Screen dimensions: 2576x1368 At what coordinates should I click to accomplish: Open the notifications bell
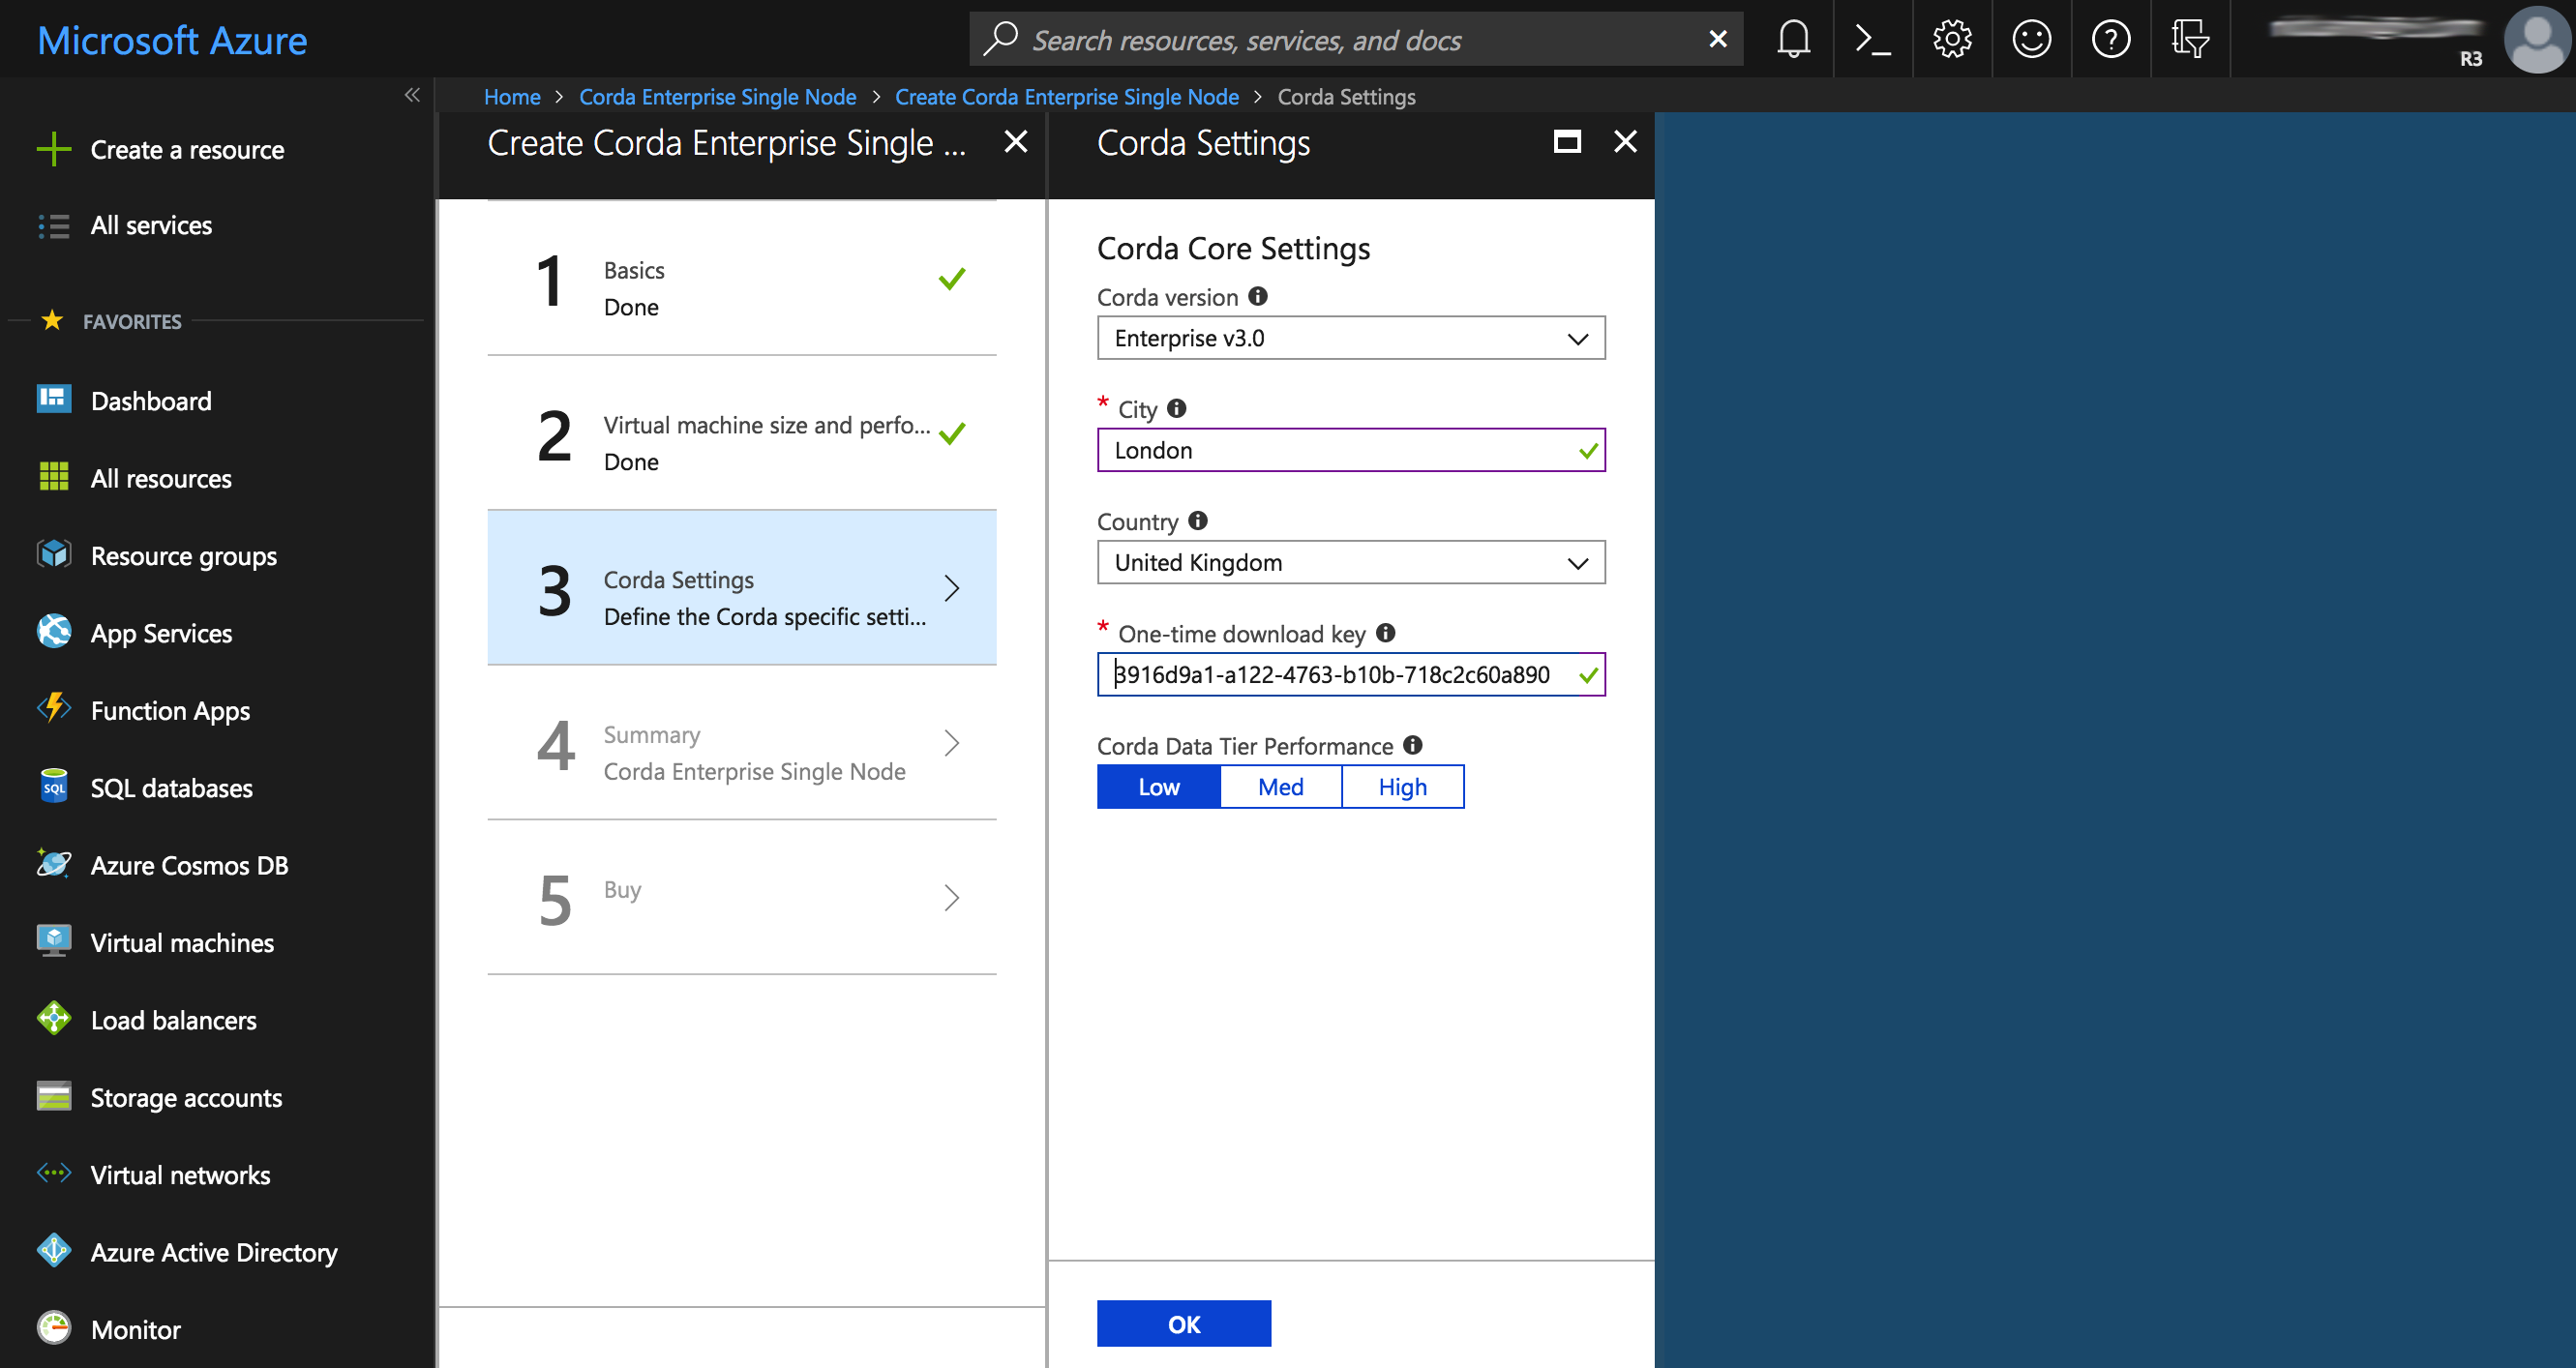(x=1793, y=39)
